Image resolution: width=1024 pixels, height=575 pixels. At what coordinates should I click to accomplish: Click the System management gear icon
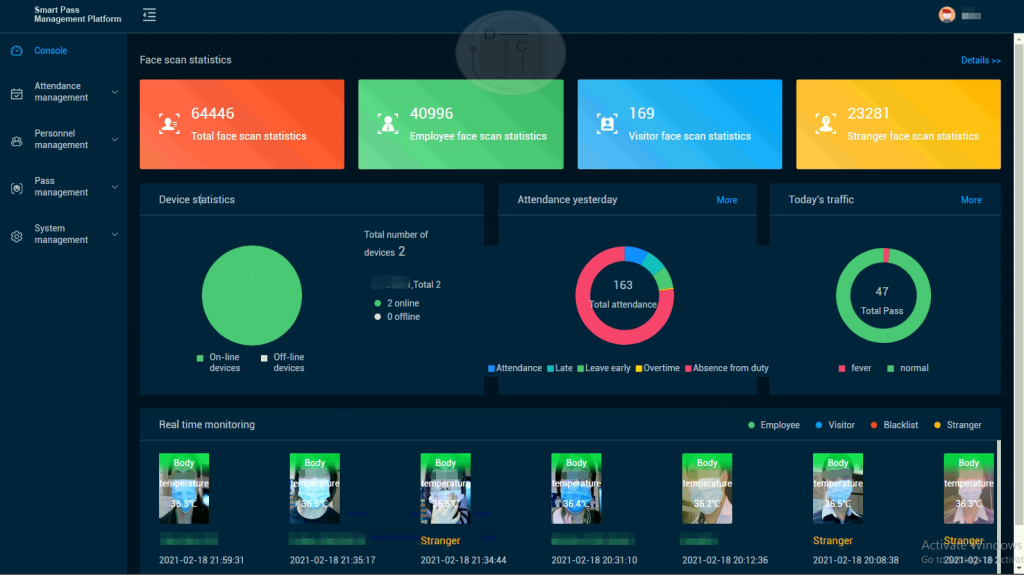pos(16,236)
